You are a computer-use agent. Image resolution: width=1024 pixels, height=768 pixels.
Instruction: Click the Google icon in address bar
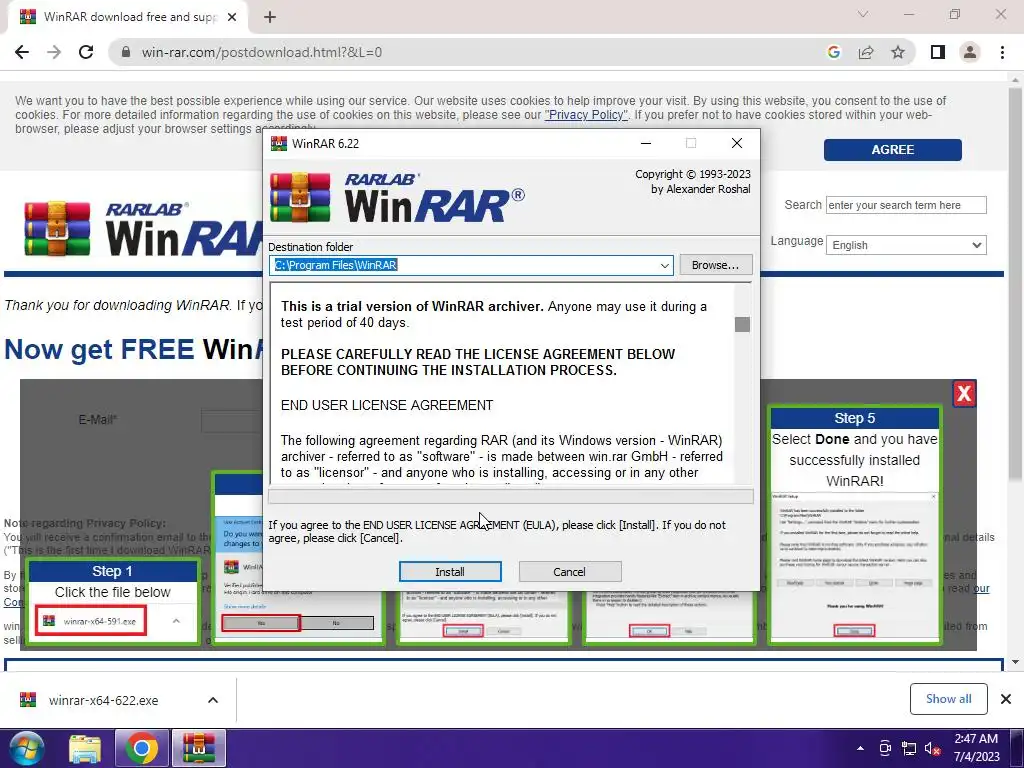click(833, 52)
